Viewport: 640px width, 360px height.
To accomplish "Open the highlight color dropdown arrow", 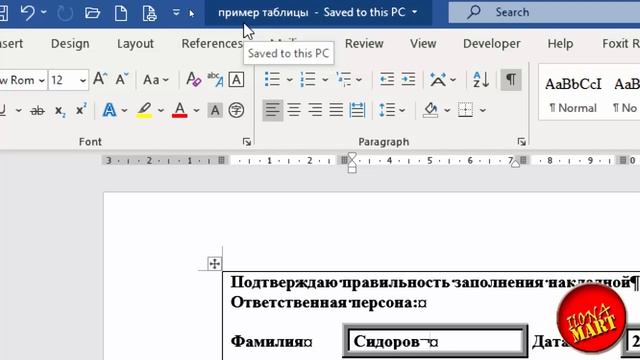I will tap(161, 110).
